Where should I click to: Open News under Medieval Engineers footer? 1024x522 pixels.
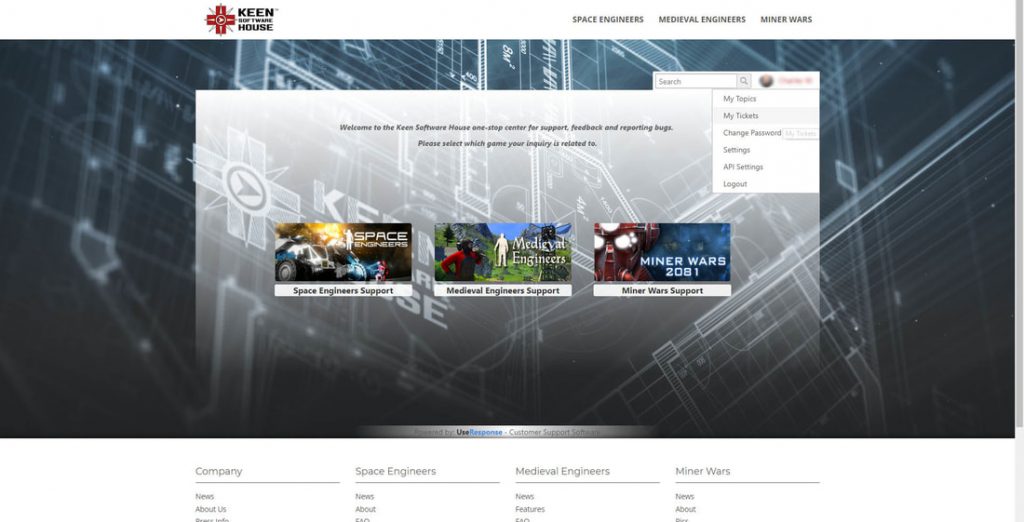524,497
